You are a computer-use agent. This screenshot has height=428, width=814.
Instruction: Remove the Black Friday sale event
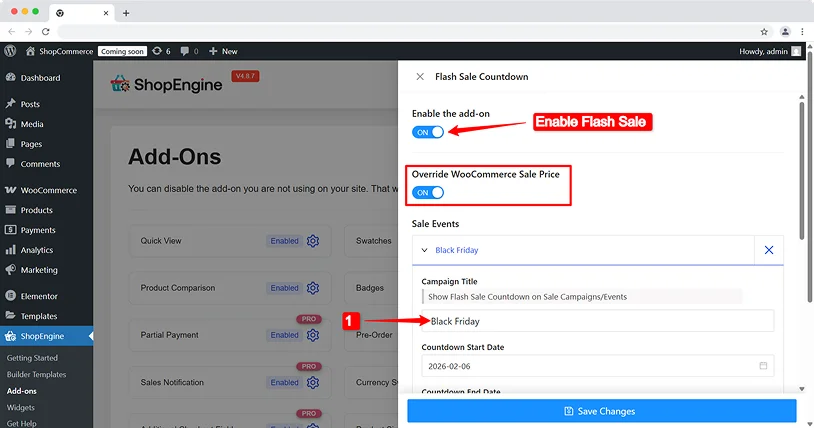768,250
